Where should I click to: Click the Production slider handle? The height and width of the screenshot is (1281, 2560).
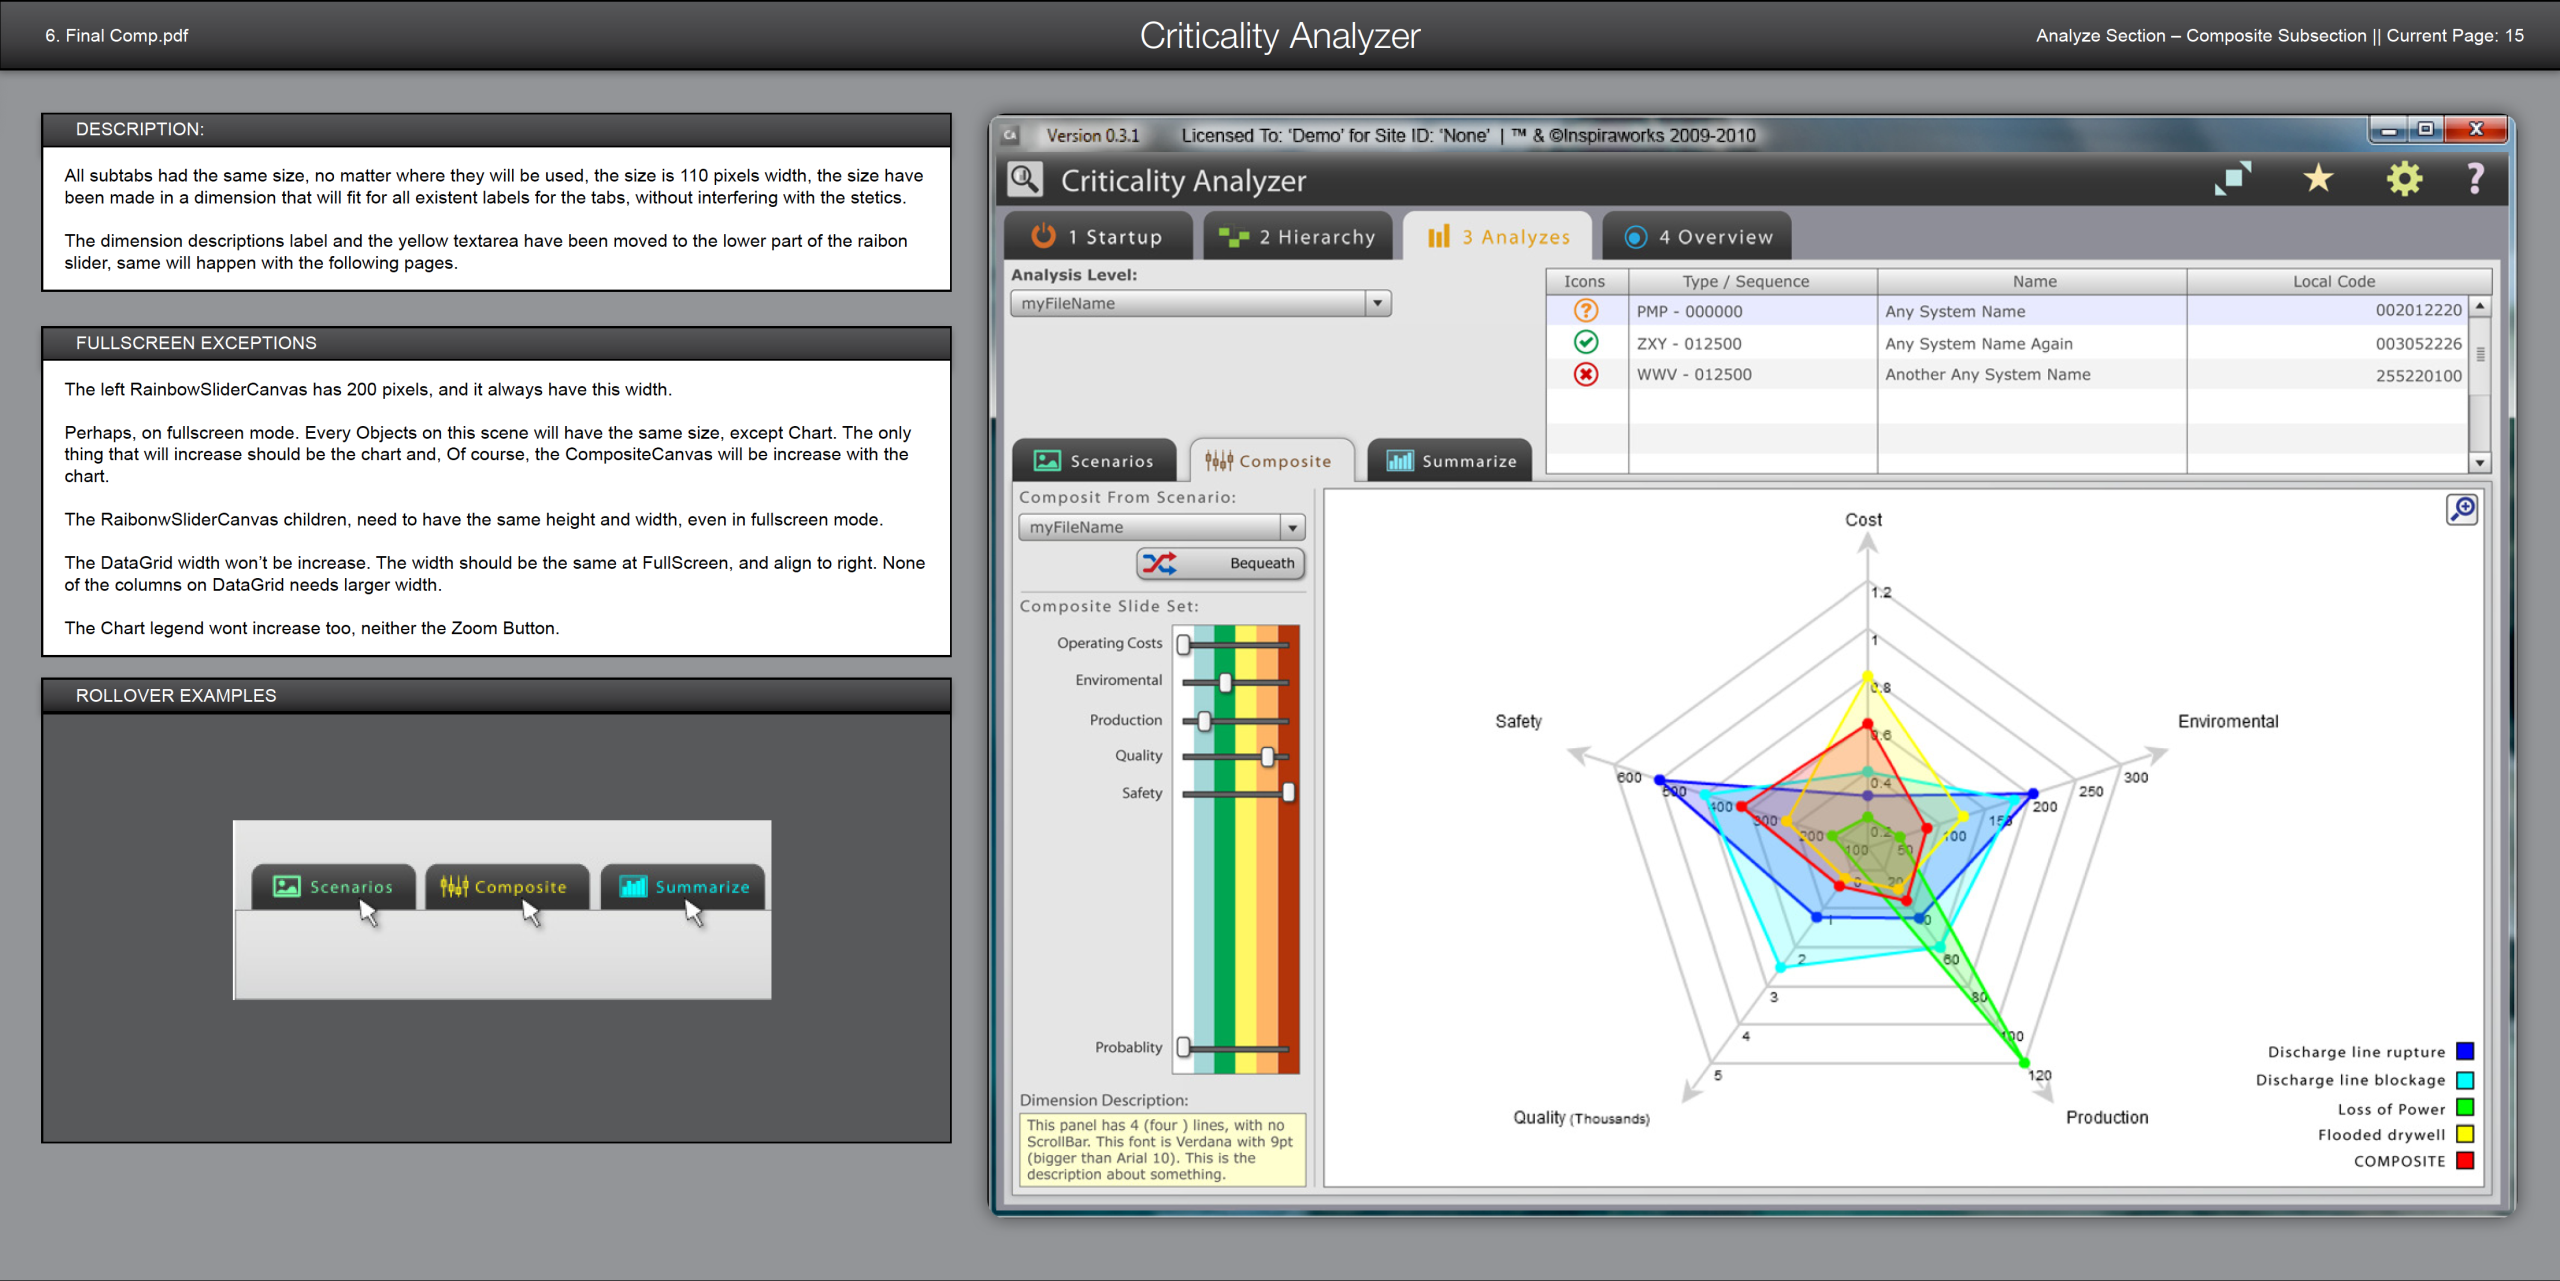1204,720
